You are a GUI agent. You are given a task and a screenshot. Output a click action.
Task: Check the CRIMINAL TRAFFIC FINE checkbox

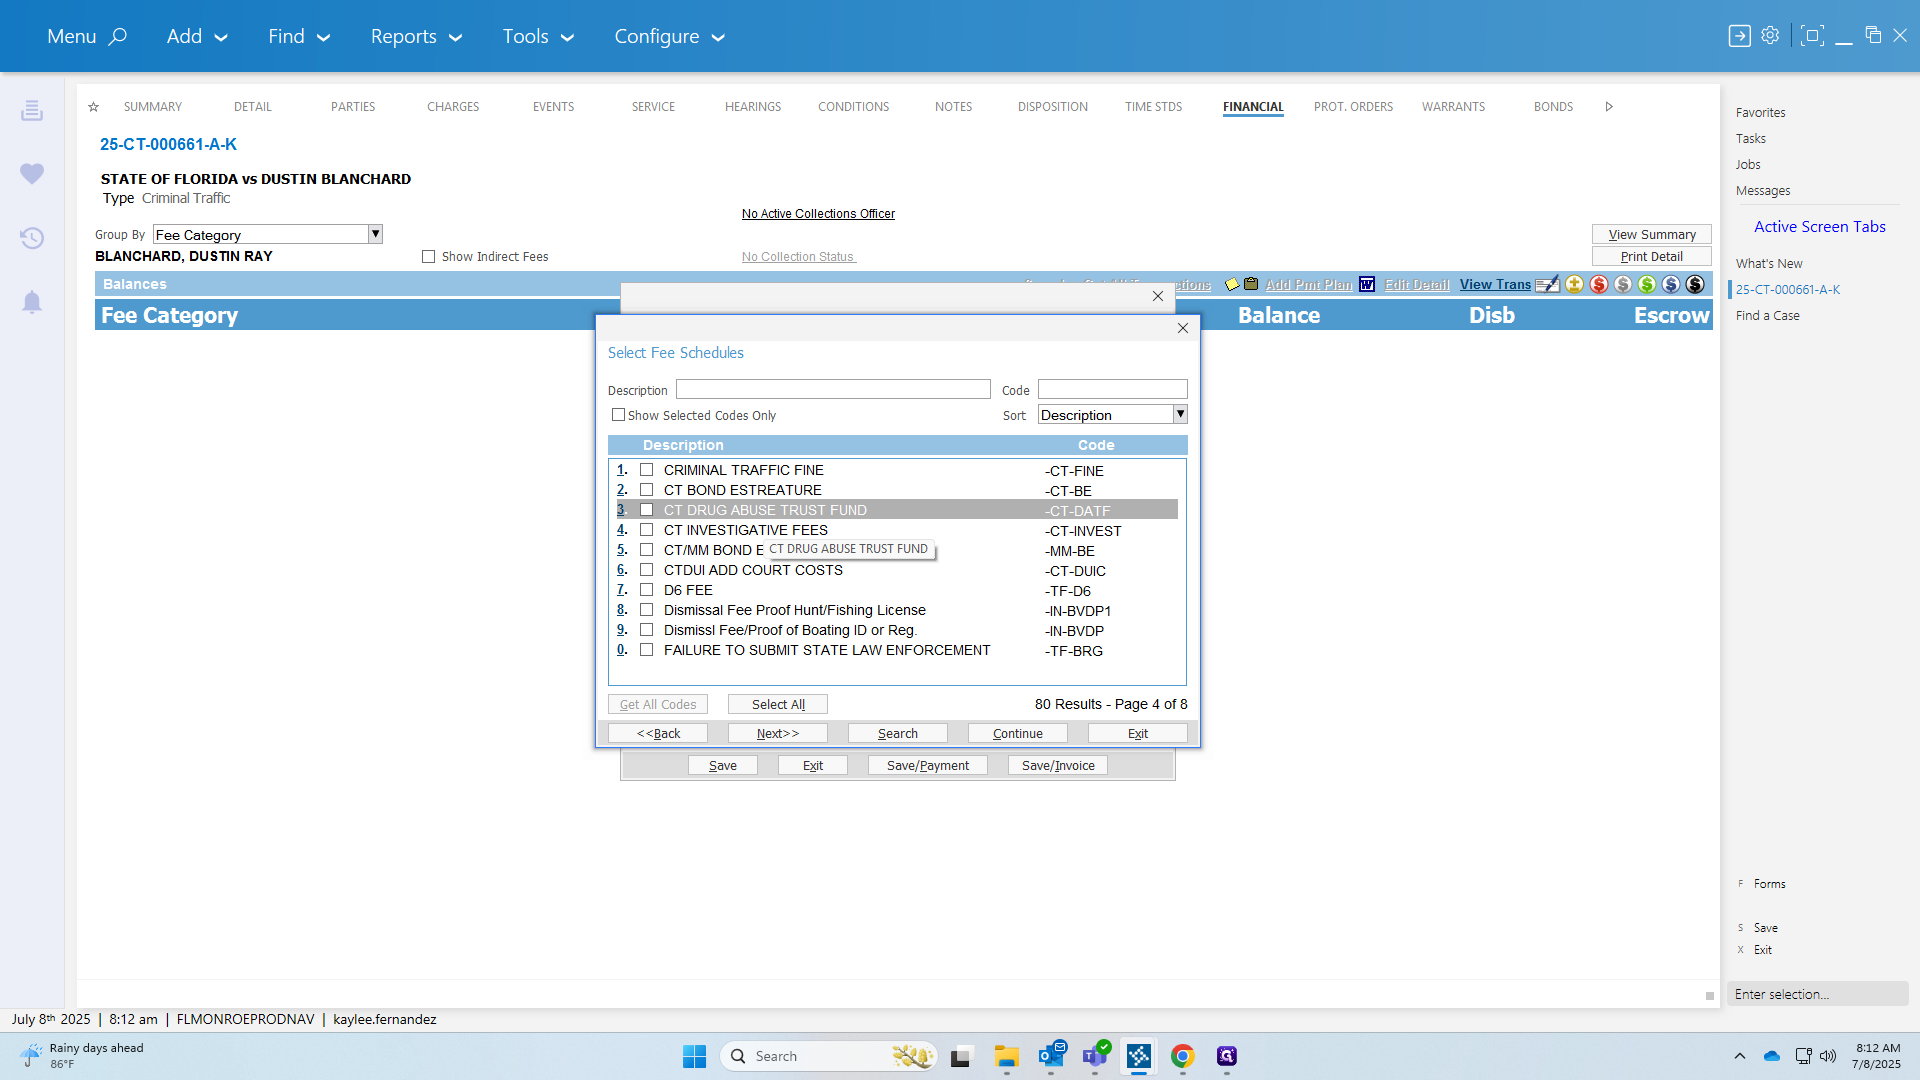[x=646, y=470]
